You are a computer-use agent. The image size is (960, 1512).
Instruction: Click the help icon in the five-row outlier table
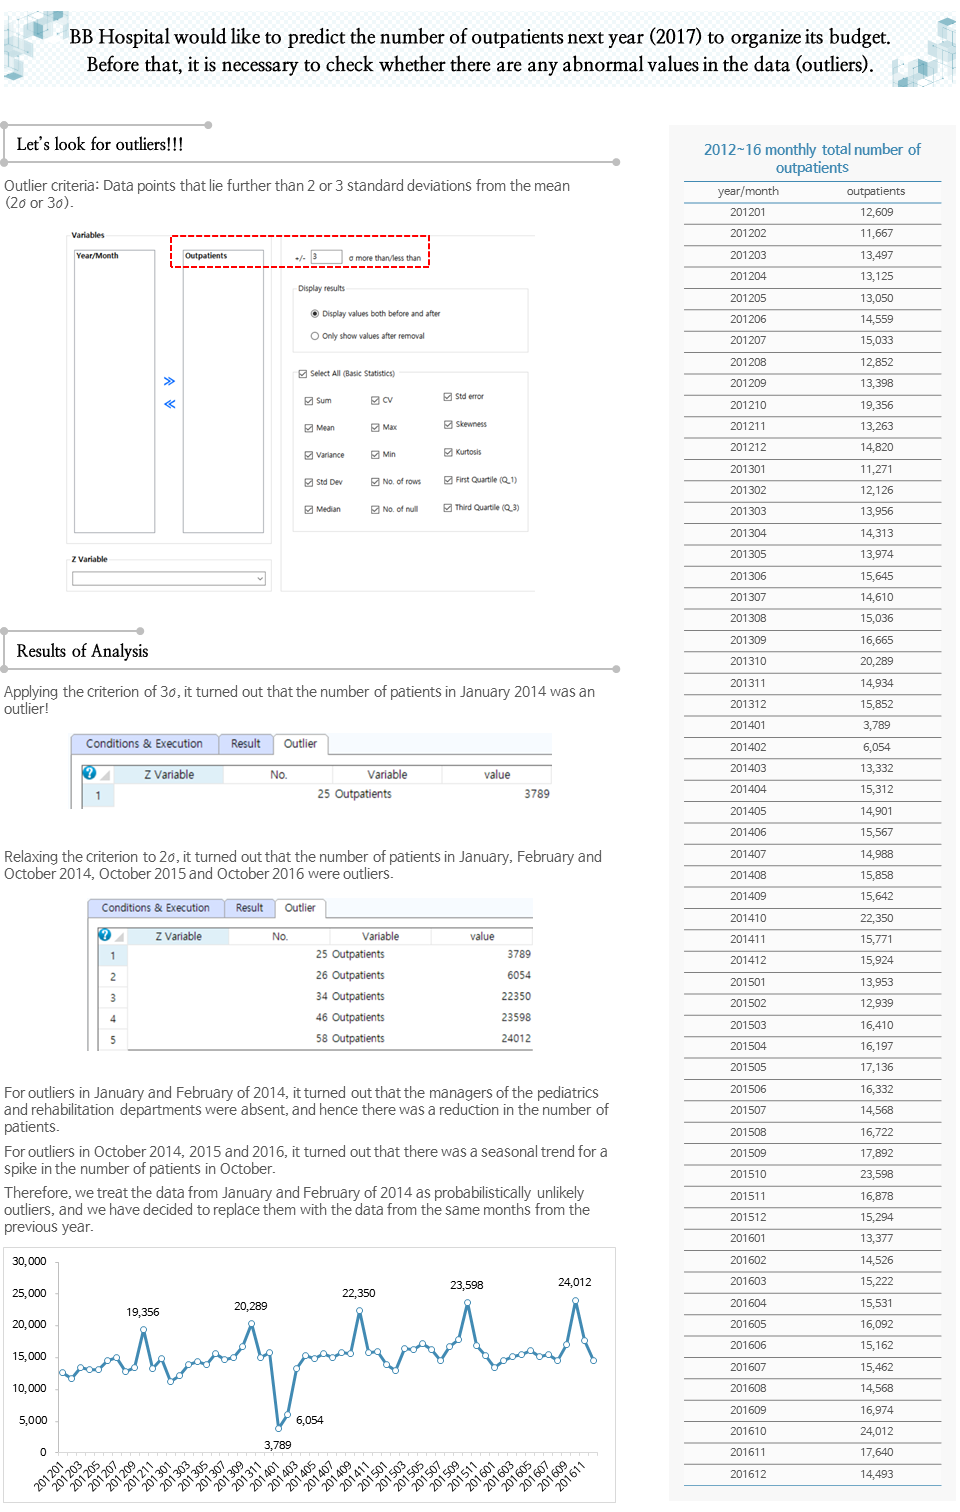click(x=104, y=935)
